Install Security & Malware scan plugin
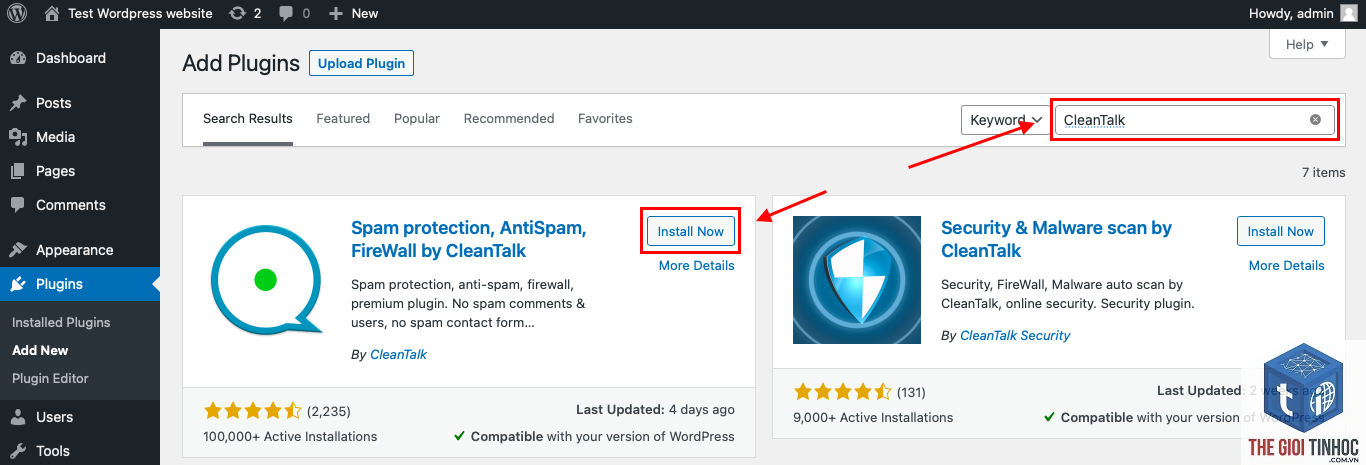 coord(1281,231)
